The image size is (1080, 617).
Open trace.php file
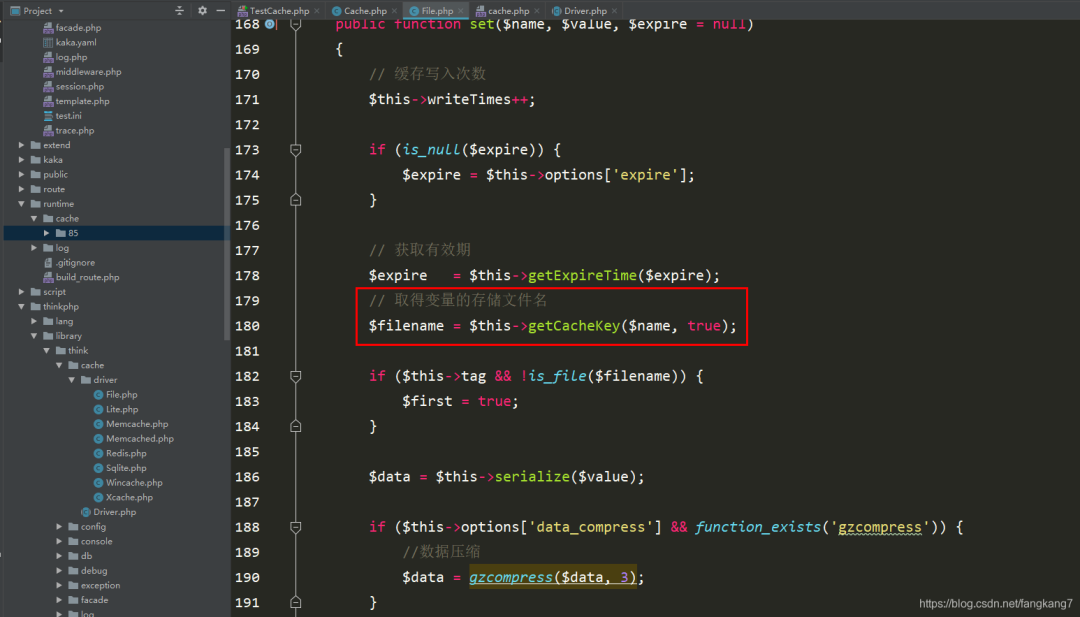click(x=69, y=131)
